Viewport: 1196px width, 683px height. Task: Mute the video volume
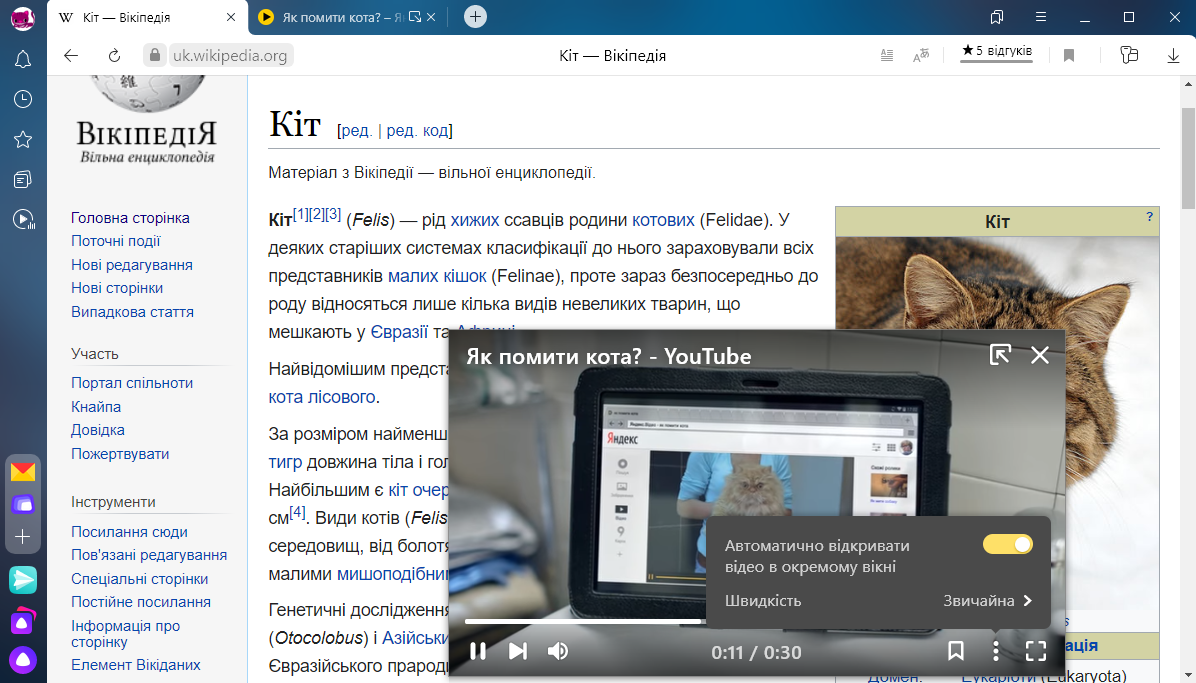pos(558,651)
